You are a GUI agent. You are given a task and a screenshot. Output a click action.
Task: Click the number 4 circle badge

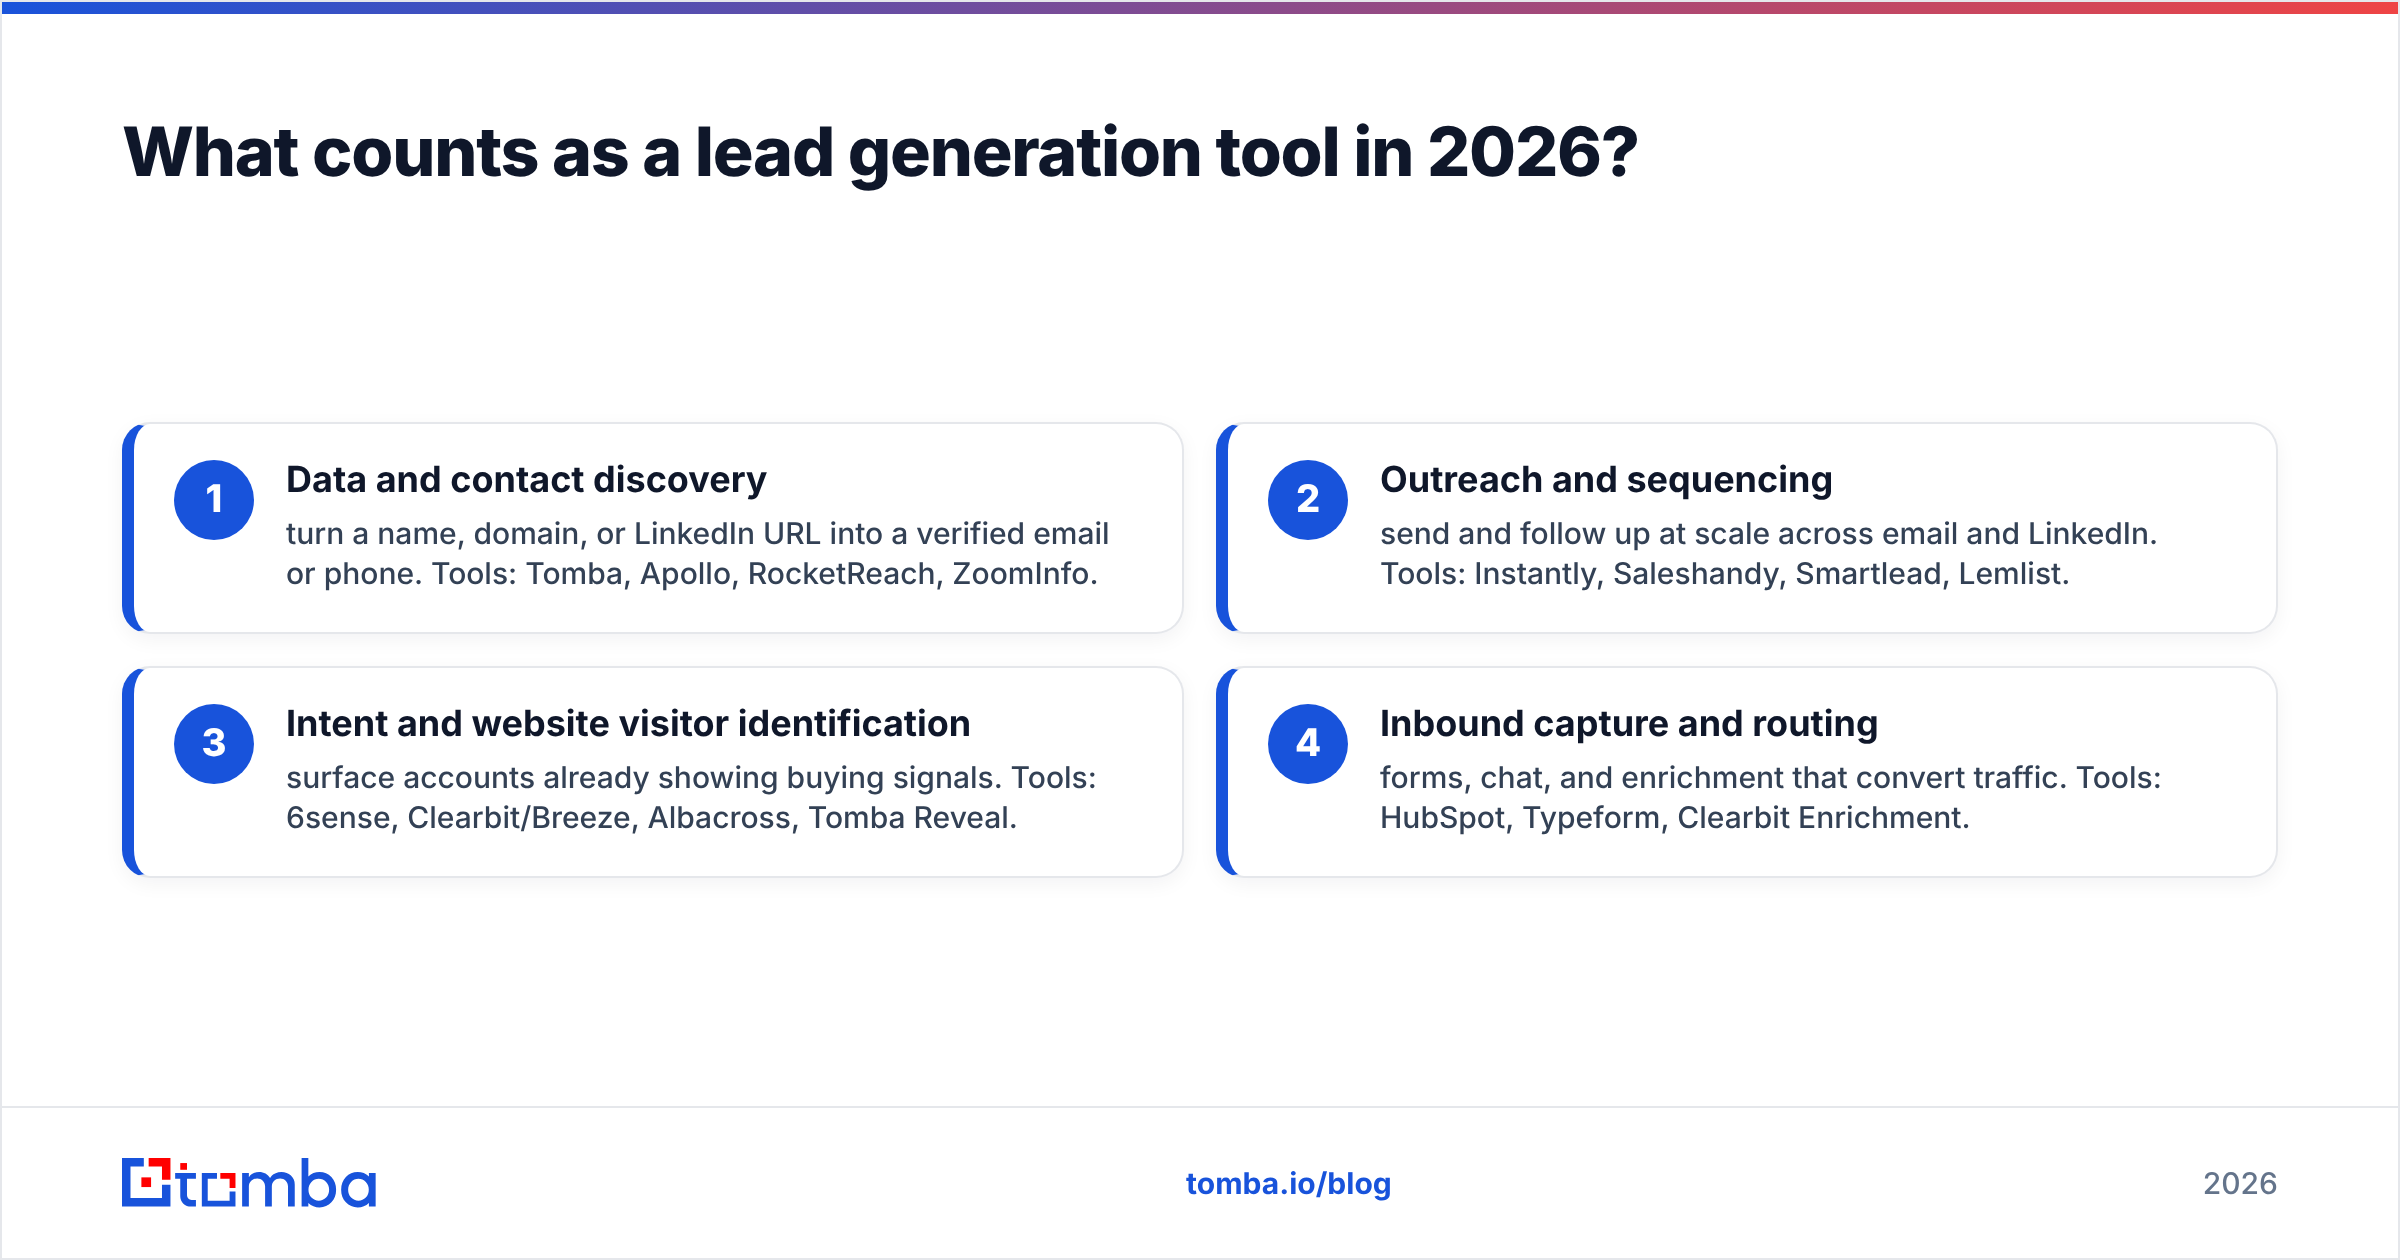(x=1308, y=744)
